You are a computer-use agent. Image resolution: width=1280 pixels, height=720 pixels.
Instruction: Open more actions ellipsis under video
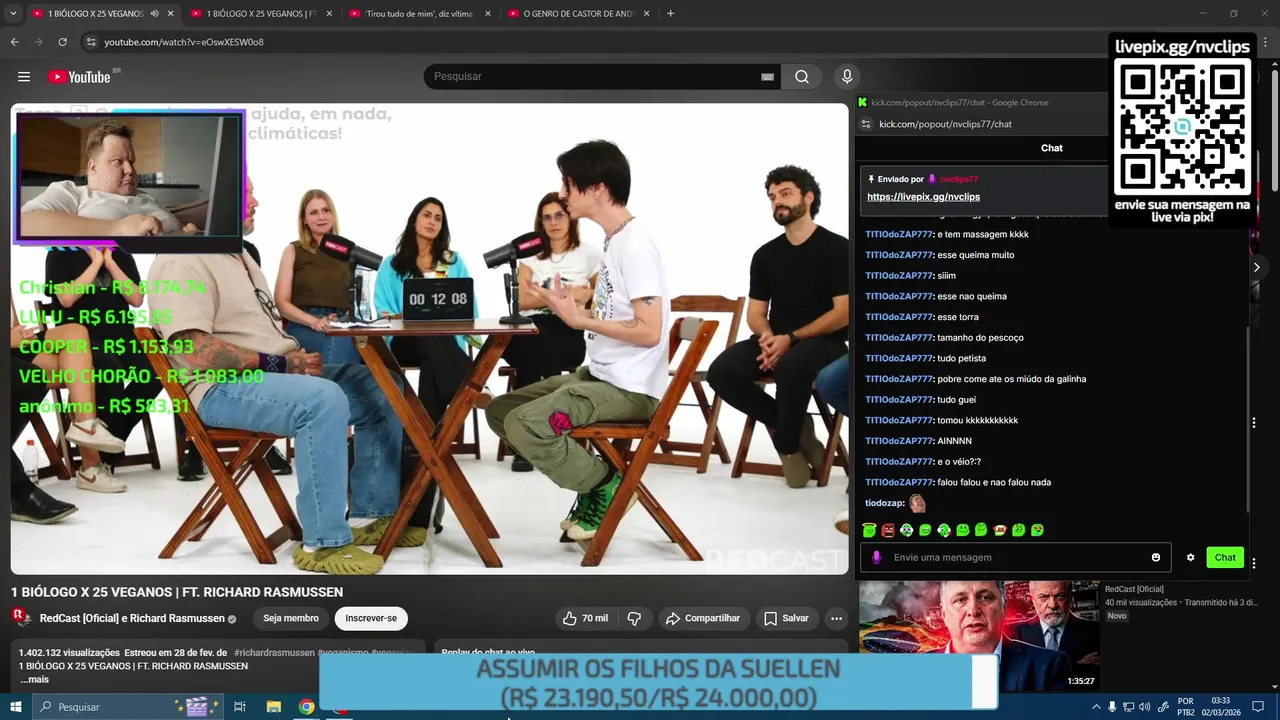pyautogui.click(x=836, y=618)
